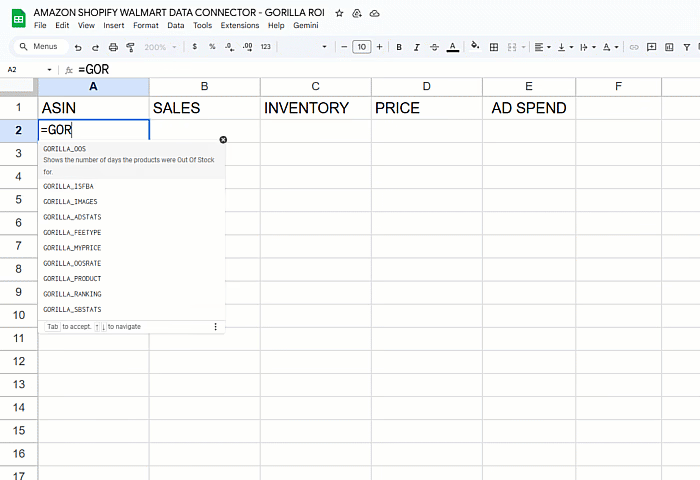The image size is (700, 480).
Task: Click the Redo arrow icon
Action: [x=95, y=47]
